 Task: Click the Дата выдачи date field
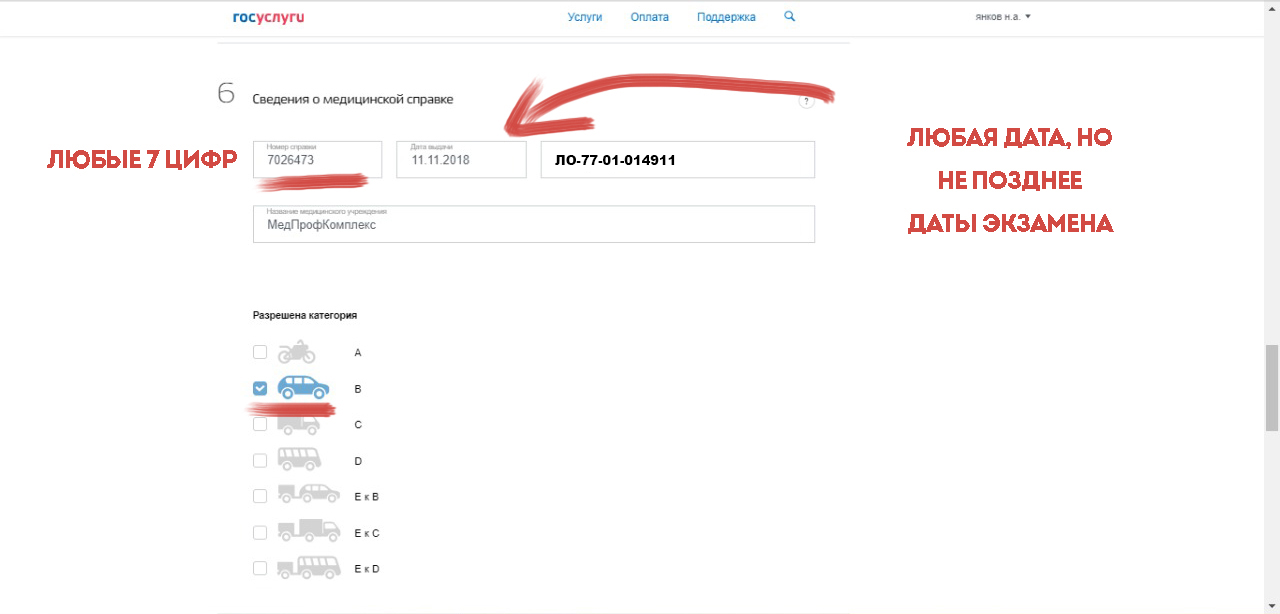[x=461, y=160]
